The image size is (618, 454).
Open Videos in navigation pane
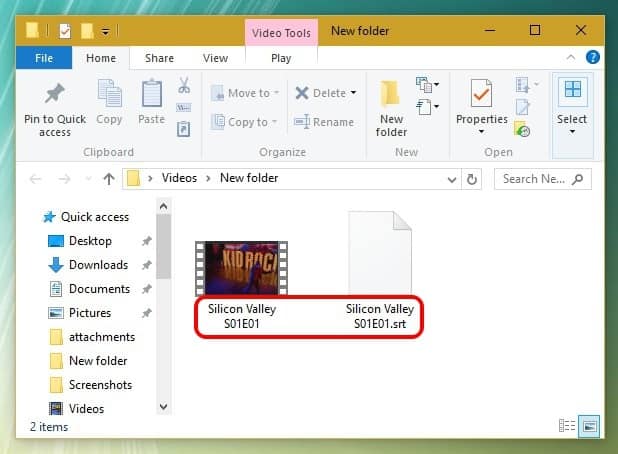(86, 409)
